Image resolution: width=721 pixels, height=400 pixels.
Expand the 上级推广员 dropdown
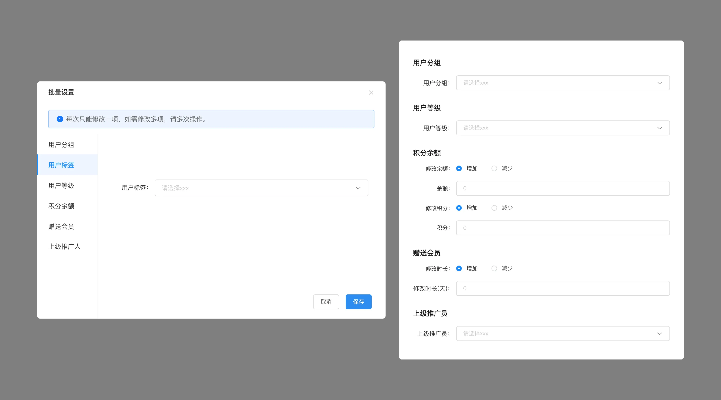[x=563, y=333]
